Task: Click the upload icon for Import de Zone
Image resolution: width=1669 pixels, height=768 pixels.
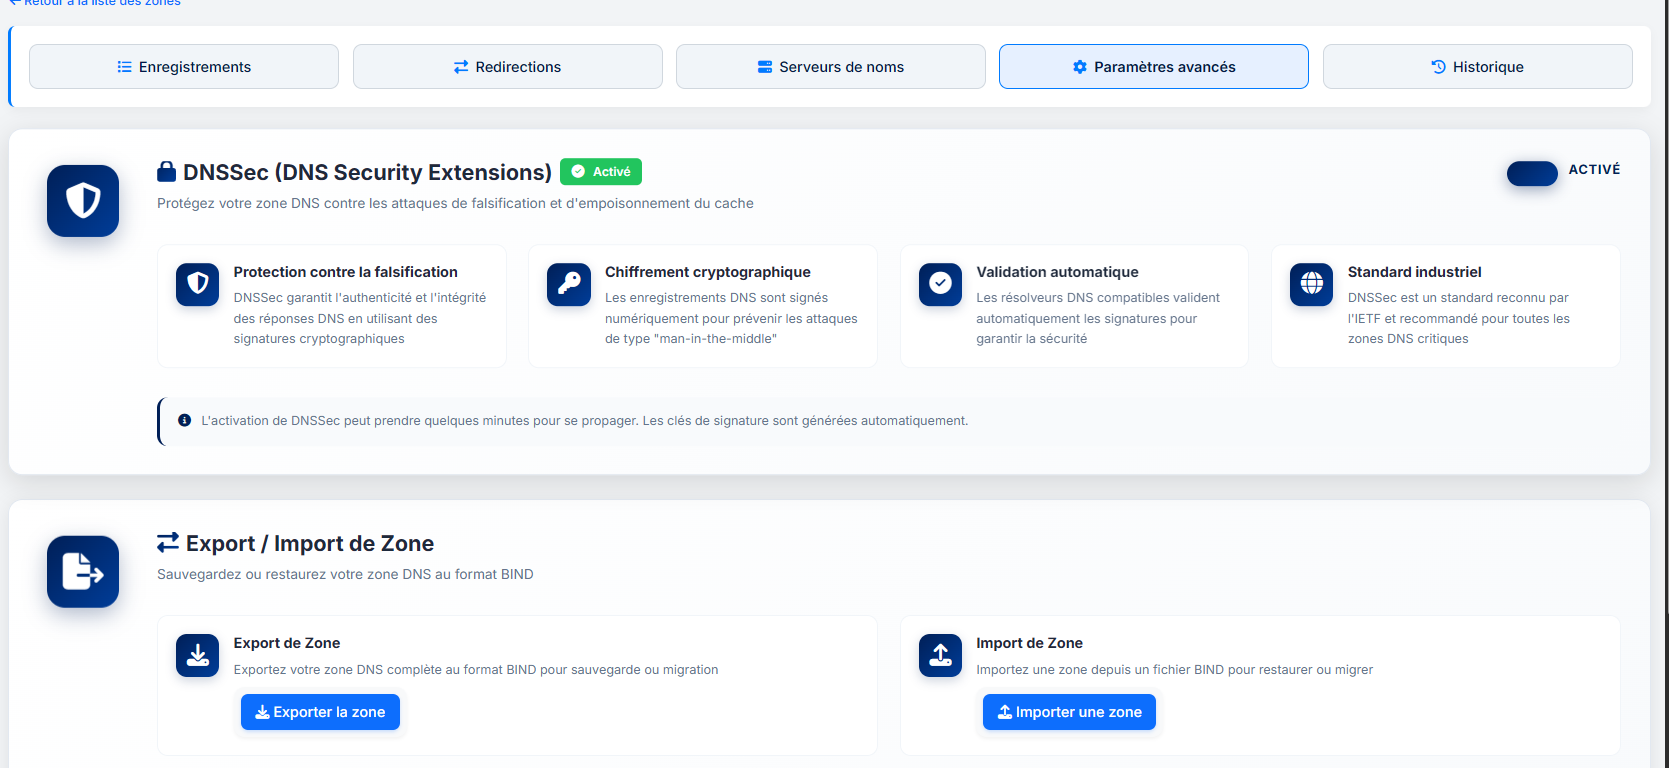Action: [940, 656]
